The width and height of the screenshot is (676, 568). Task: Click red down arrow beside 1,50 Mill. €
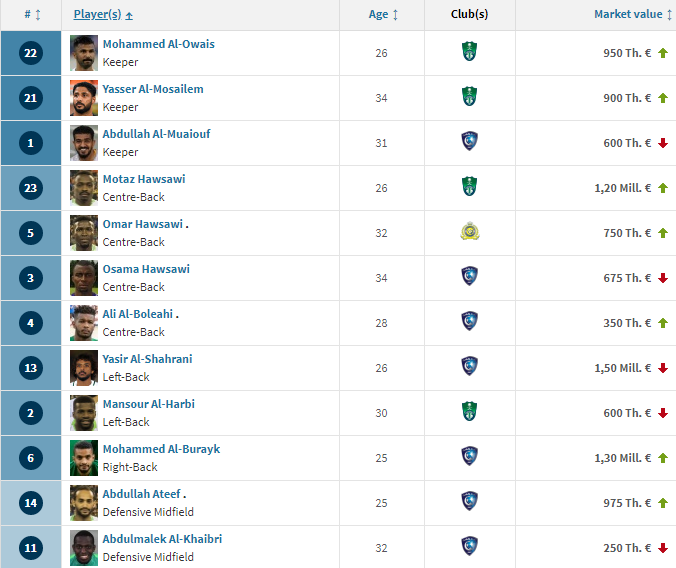(663, 368)
